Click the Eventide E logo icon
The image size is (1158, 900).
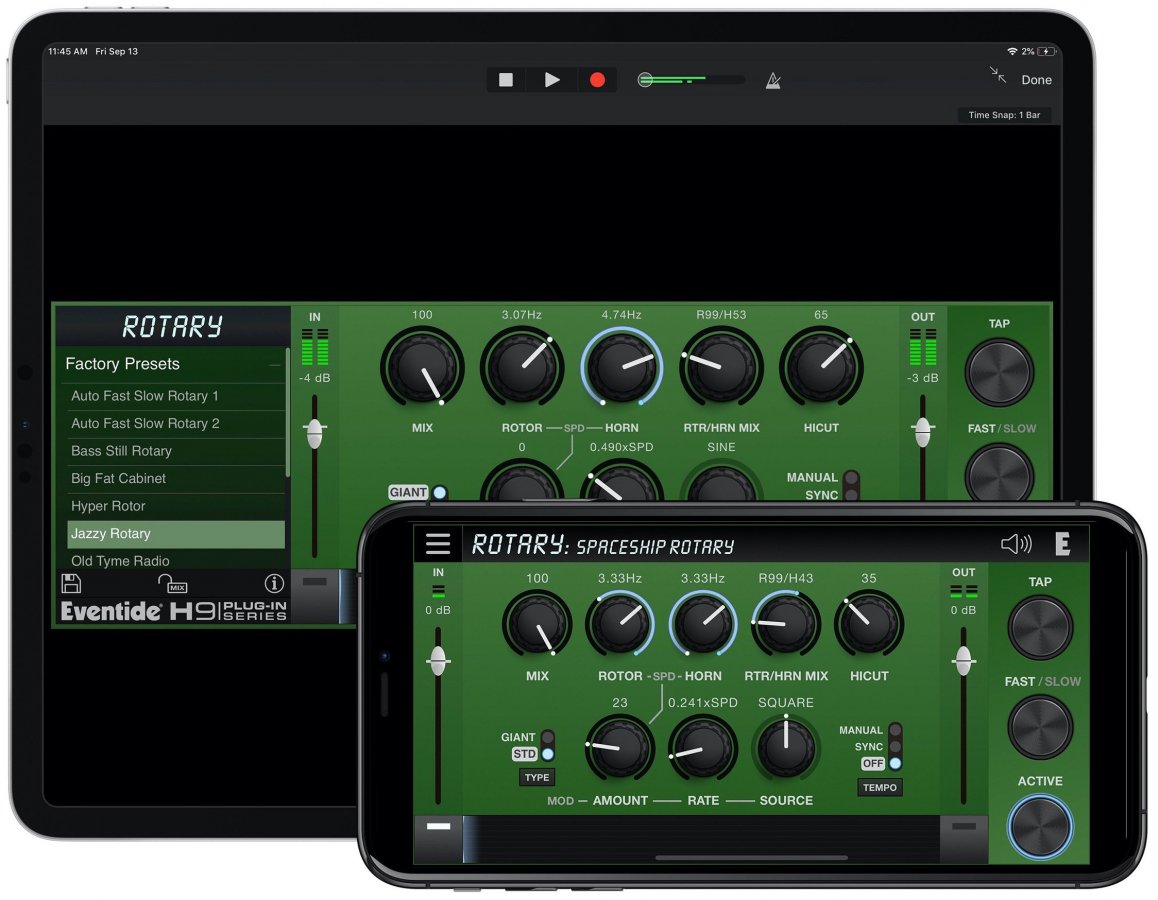click(x=1062, y=544)
